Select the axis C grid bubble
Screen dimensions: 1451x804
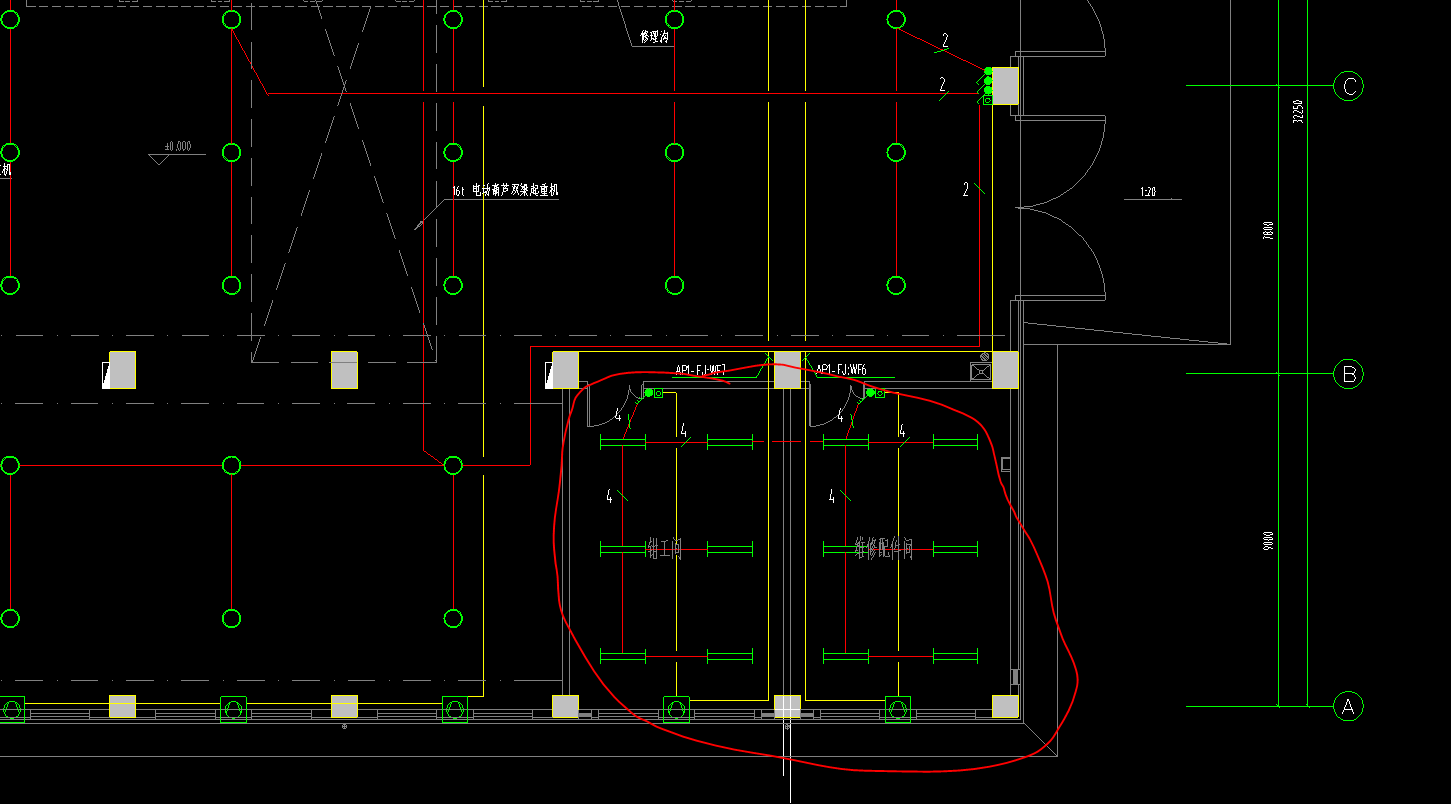click(1348, 86)
